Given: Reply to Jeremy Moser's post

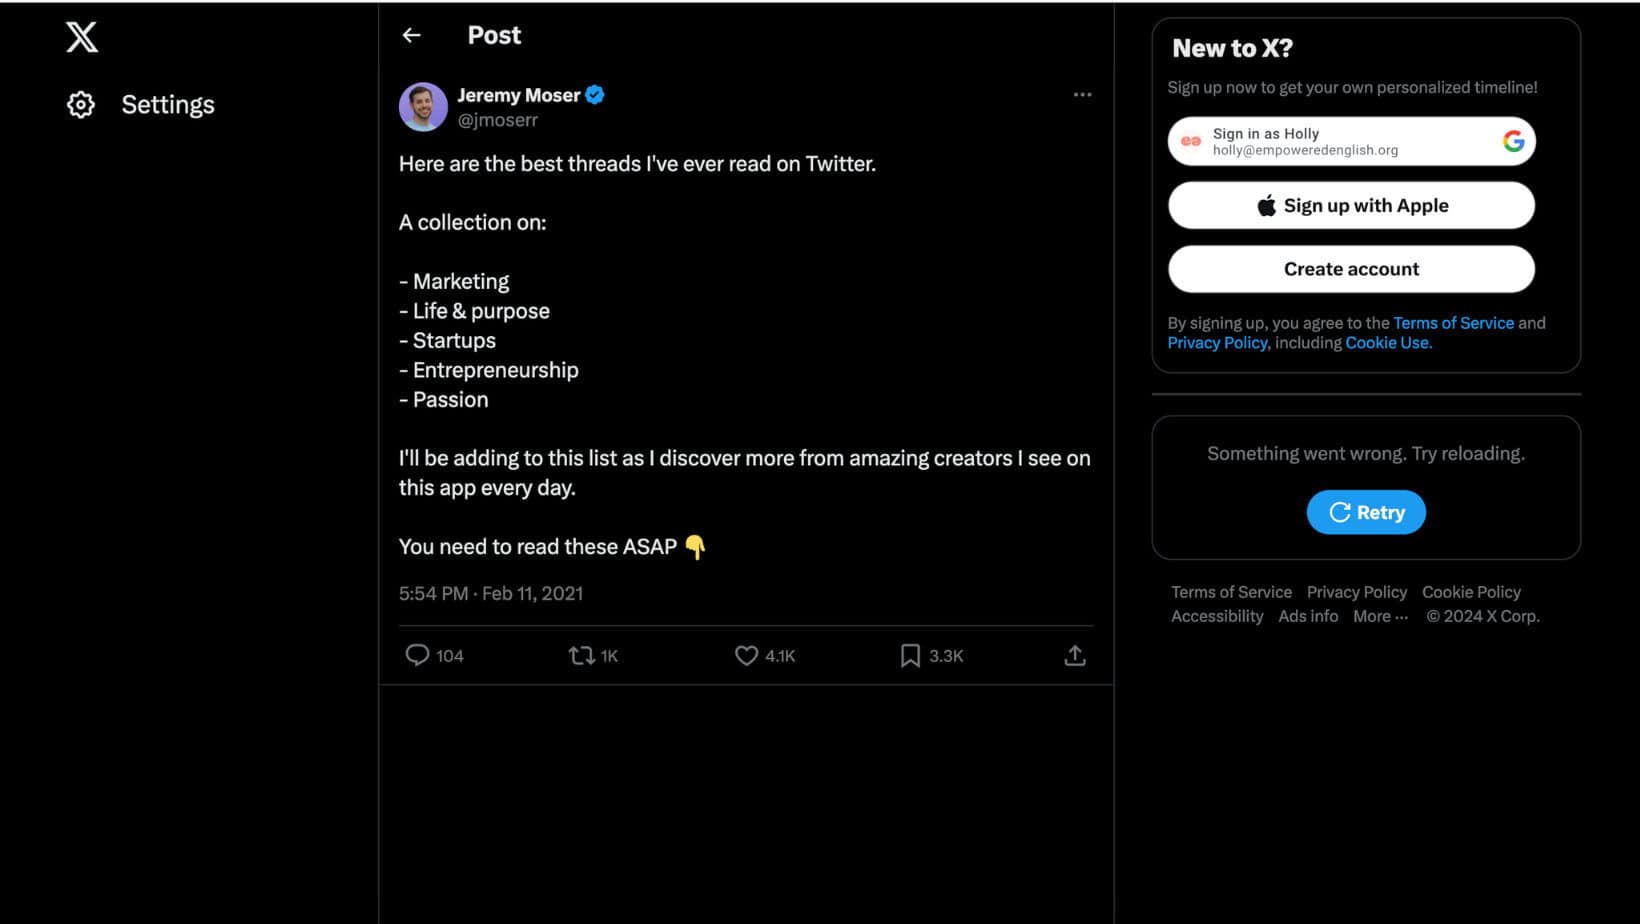Looking at the screenshot, I should pos(418,655).
